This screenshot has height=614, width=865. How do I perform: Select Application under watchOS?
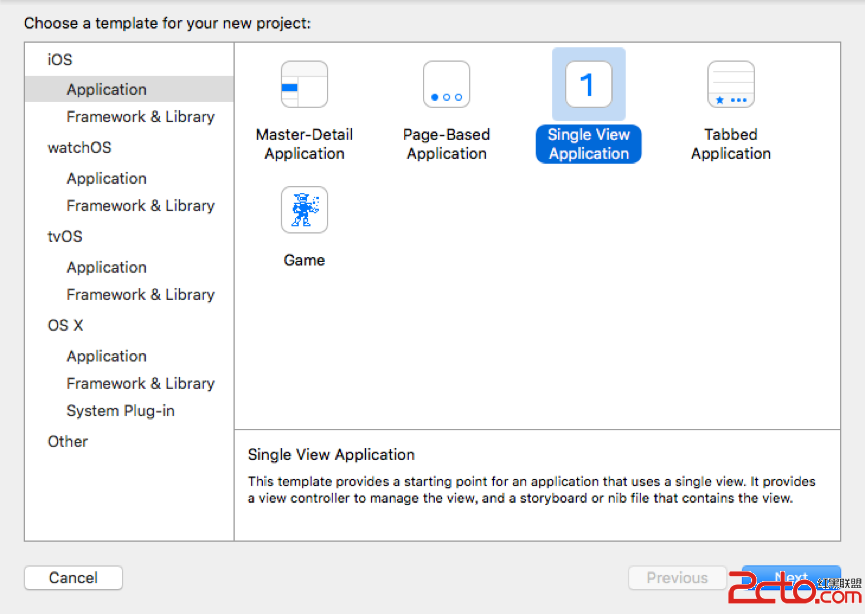pos(107,178)
